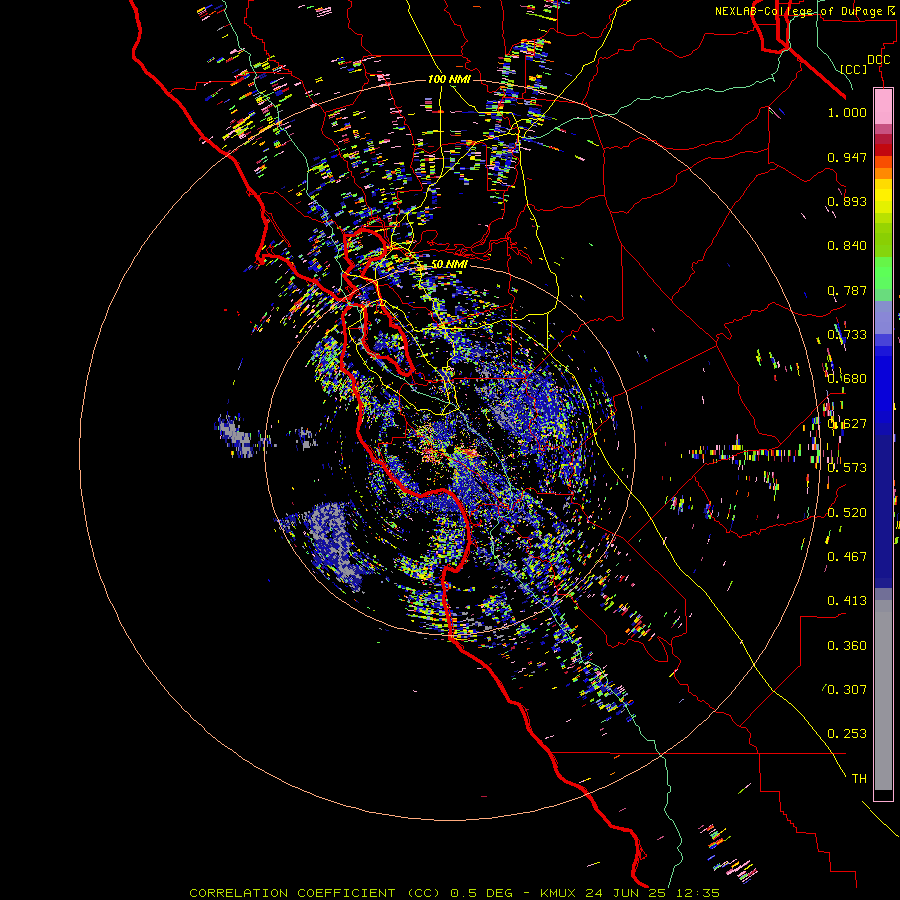Click the "KMUX" station identifier in the caption
Viewport: 900px width, 900px height.
click(x=560, y=893)
